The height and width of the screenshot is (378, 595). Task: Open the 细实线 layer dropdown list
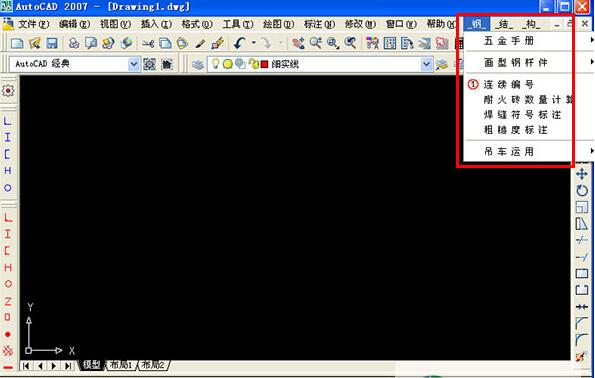click(427, 64)
